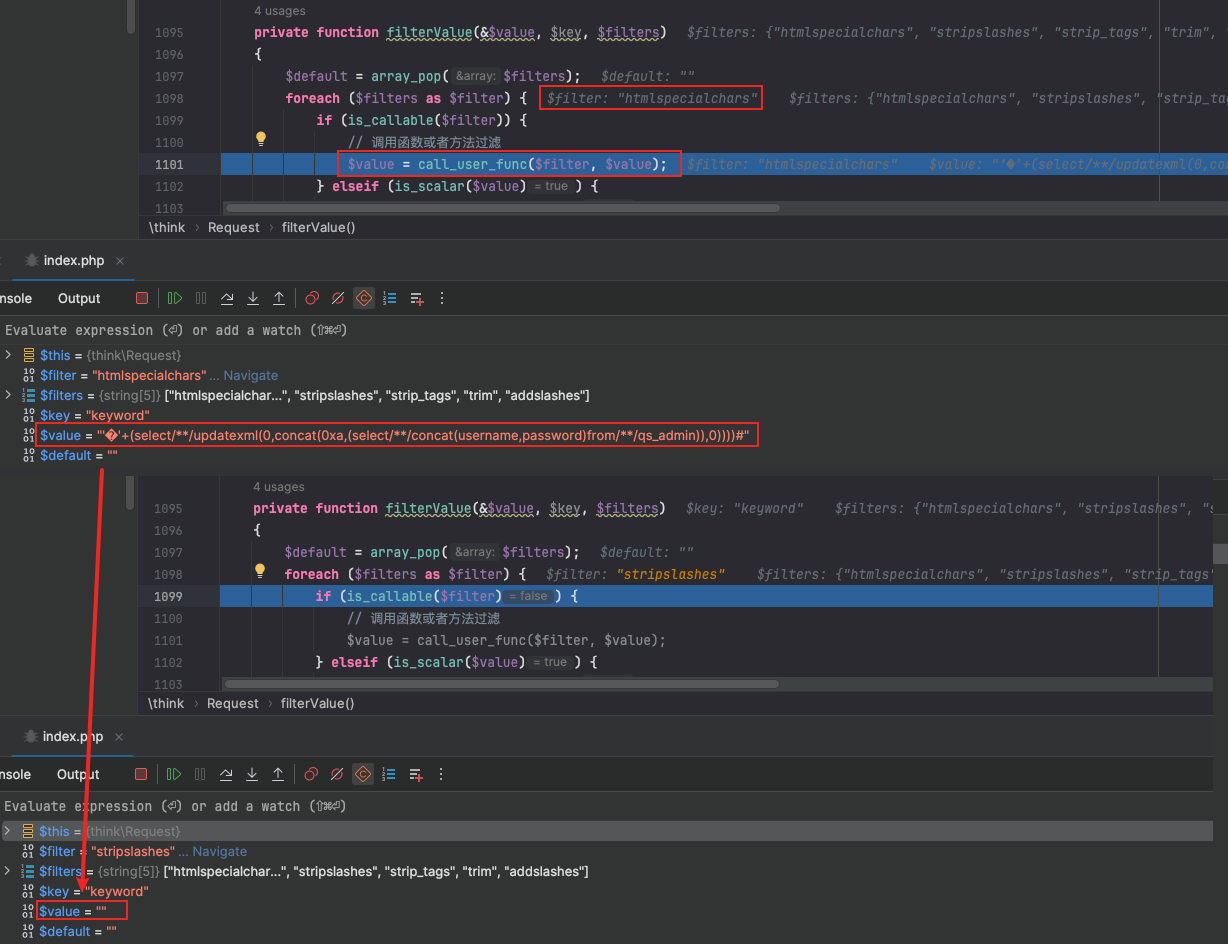Step Out in the lower debug toolbar
Screen dimensions: 1228x944
278,774
